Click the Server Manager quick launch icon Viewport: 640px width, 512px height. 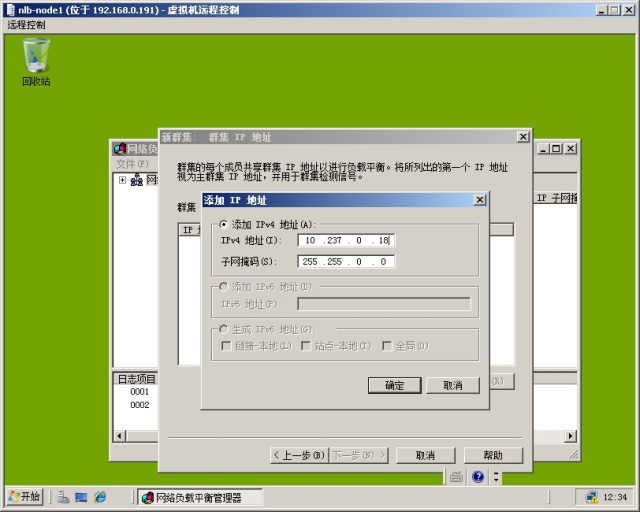[63, 497]
